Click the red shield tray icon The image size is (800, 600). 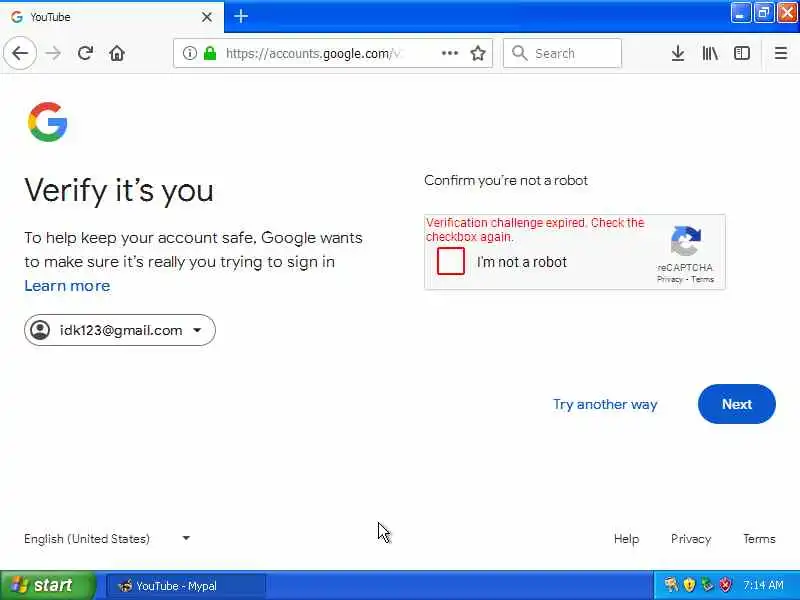pyautogui.click(x=725, y=585)
